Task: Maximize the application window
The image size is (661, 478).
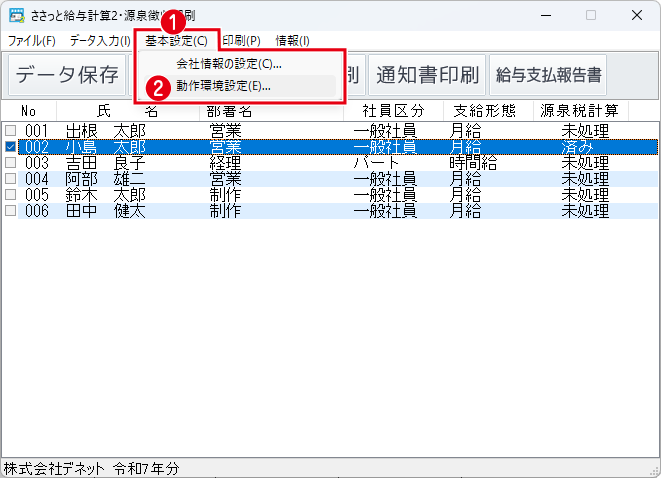Action: tap(590, 16)
